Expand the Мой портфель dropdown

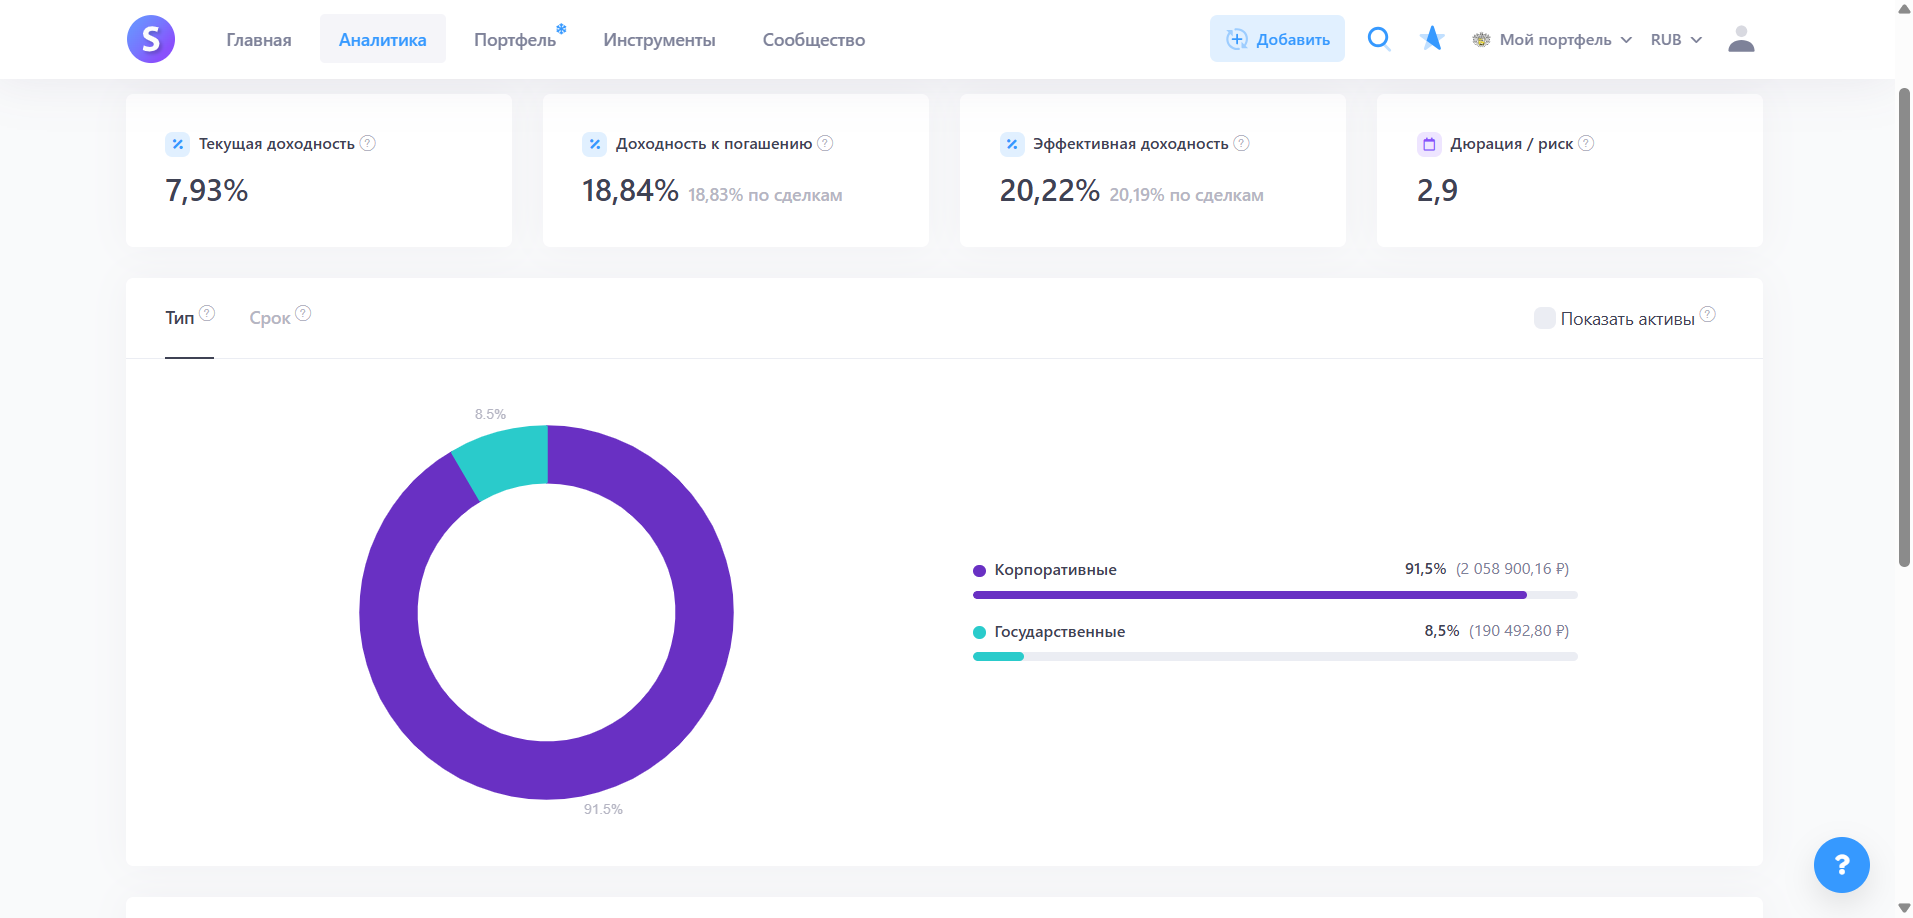(1553, 40)
